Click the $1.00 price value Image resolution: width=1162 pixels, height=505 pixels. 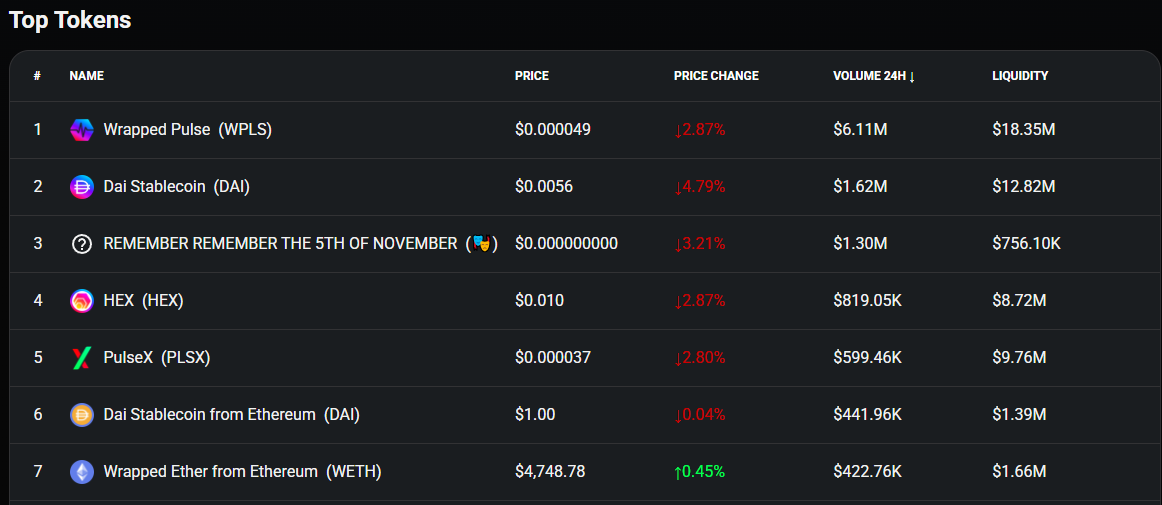(x=535, y=415)
